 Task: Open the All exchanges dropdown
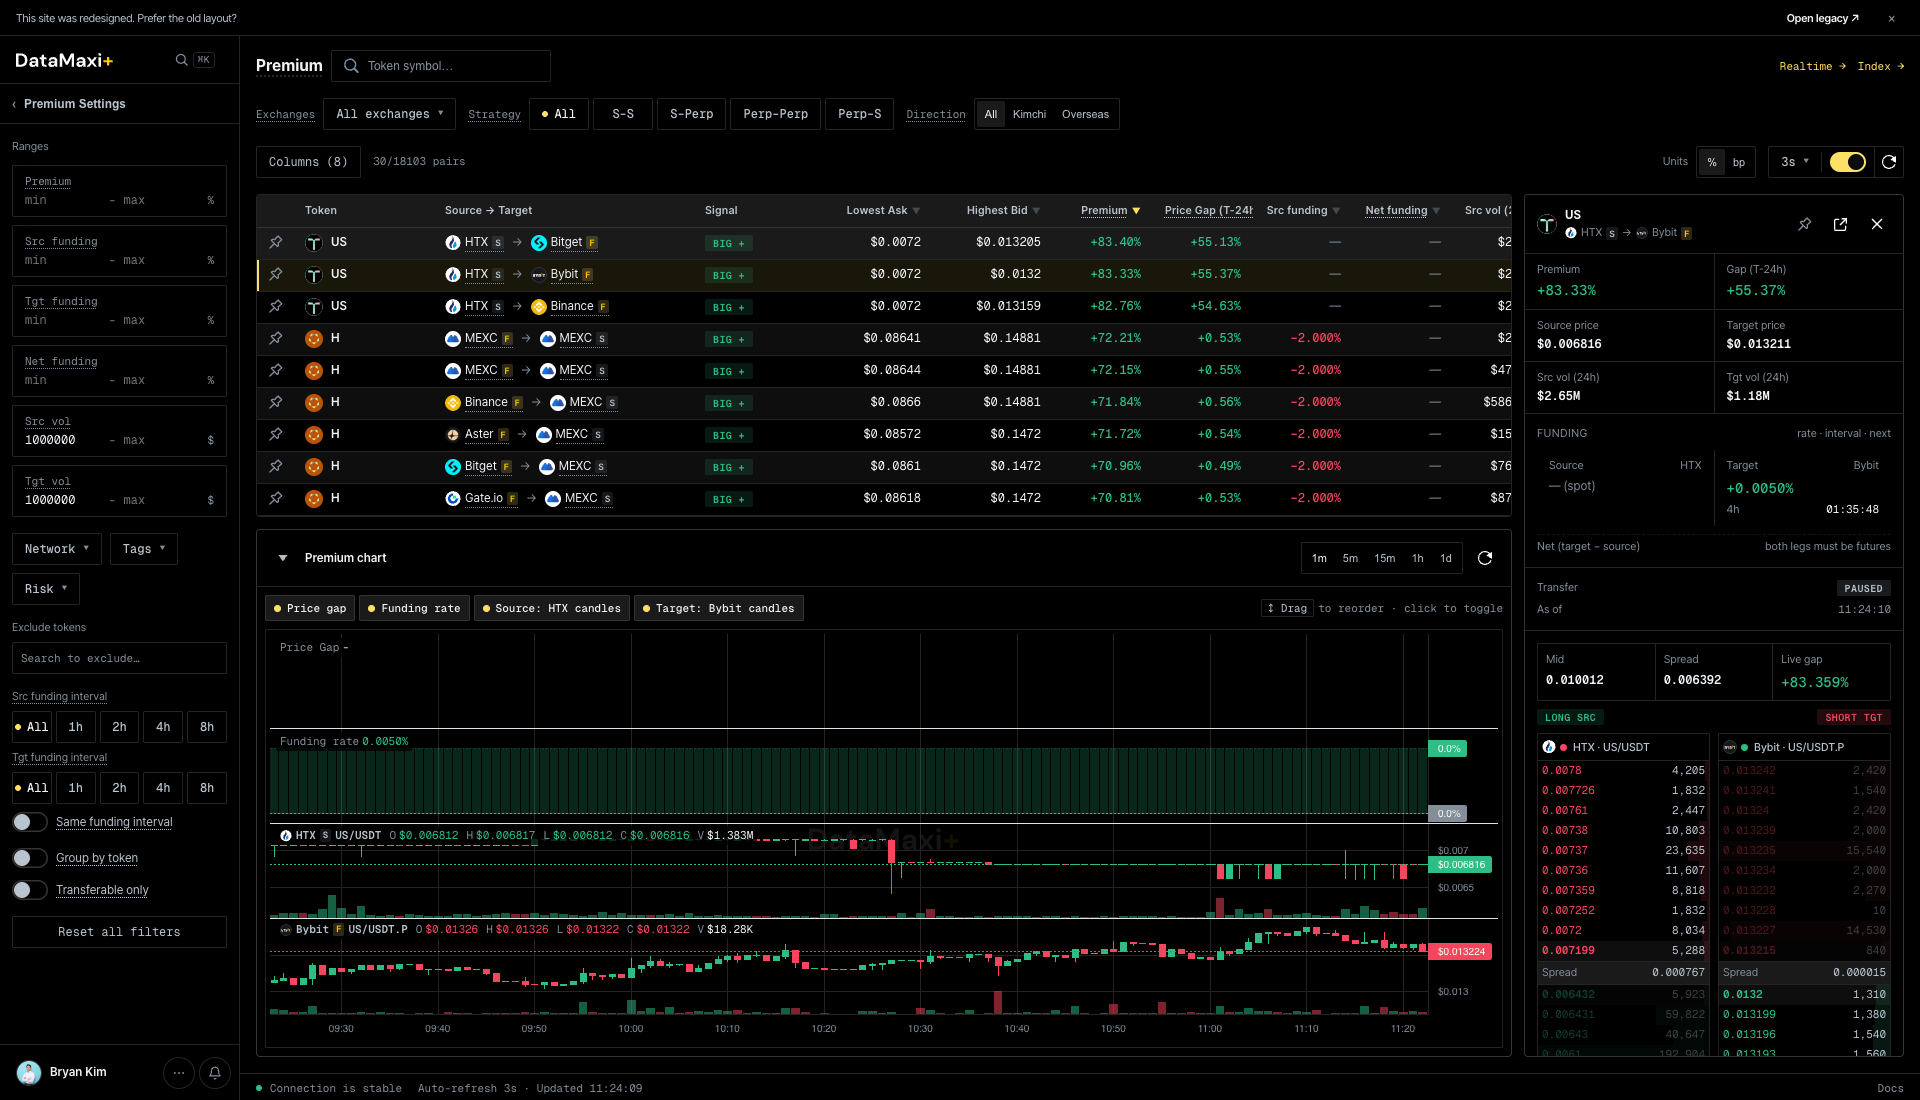click(x=389, y=114)
